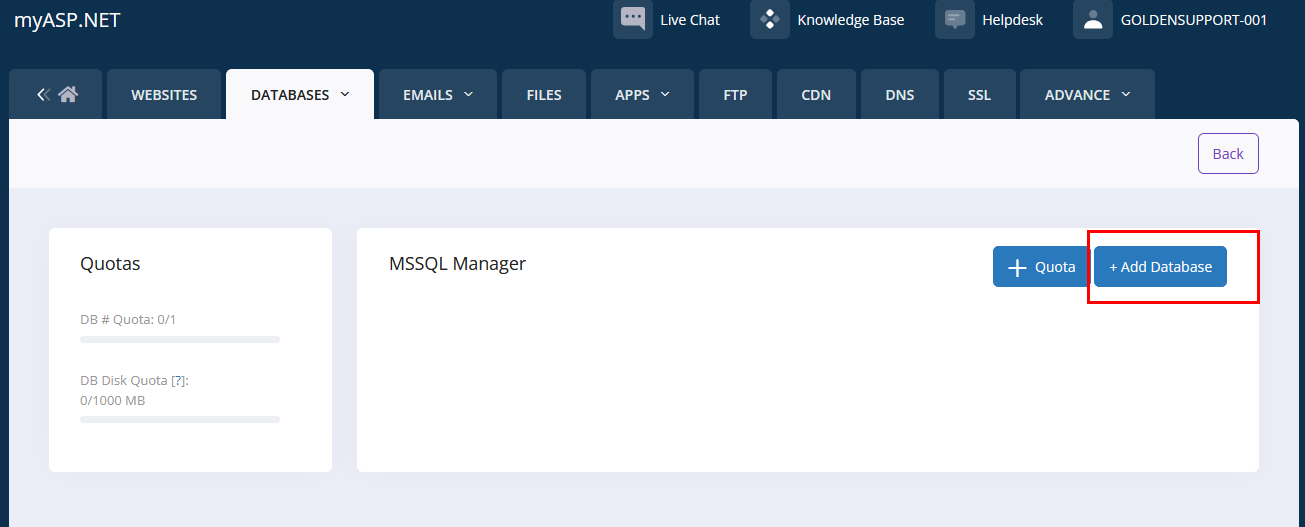Open the APPS dropdown chevron
Image resolution: width=1305 pixels, height=527 pixels.
[x=664, y=94]
